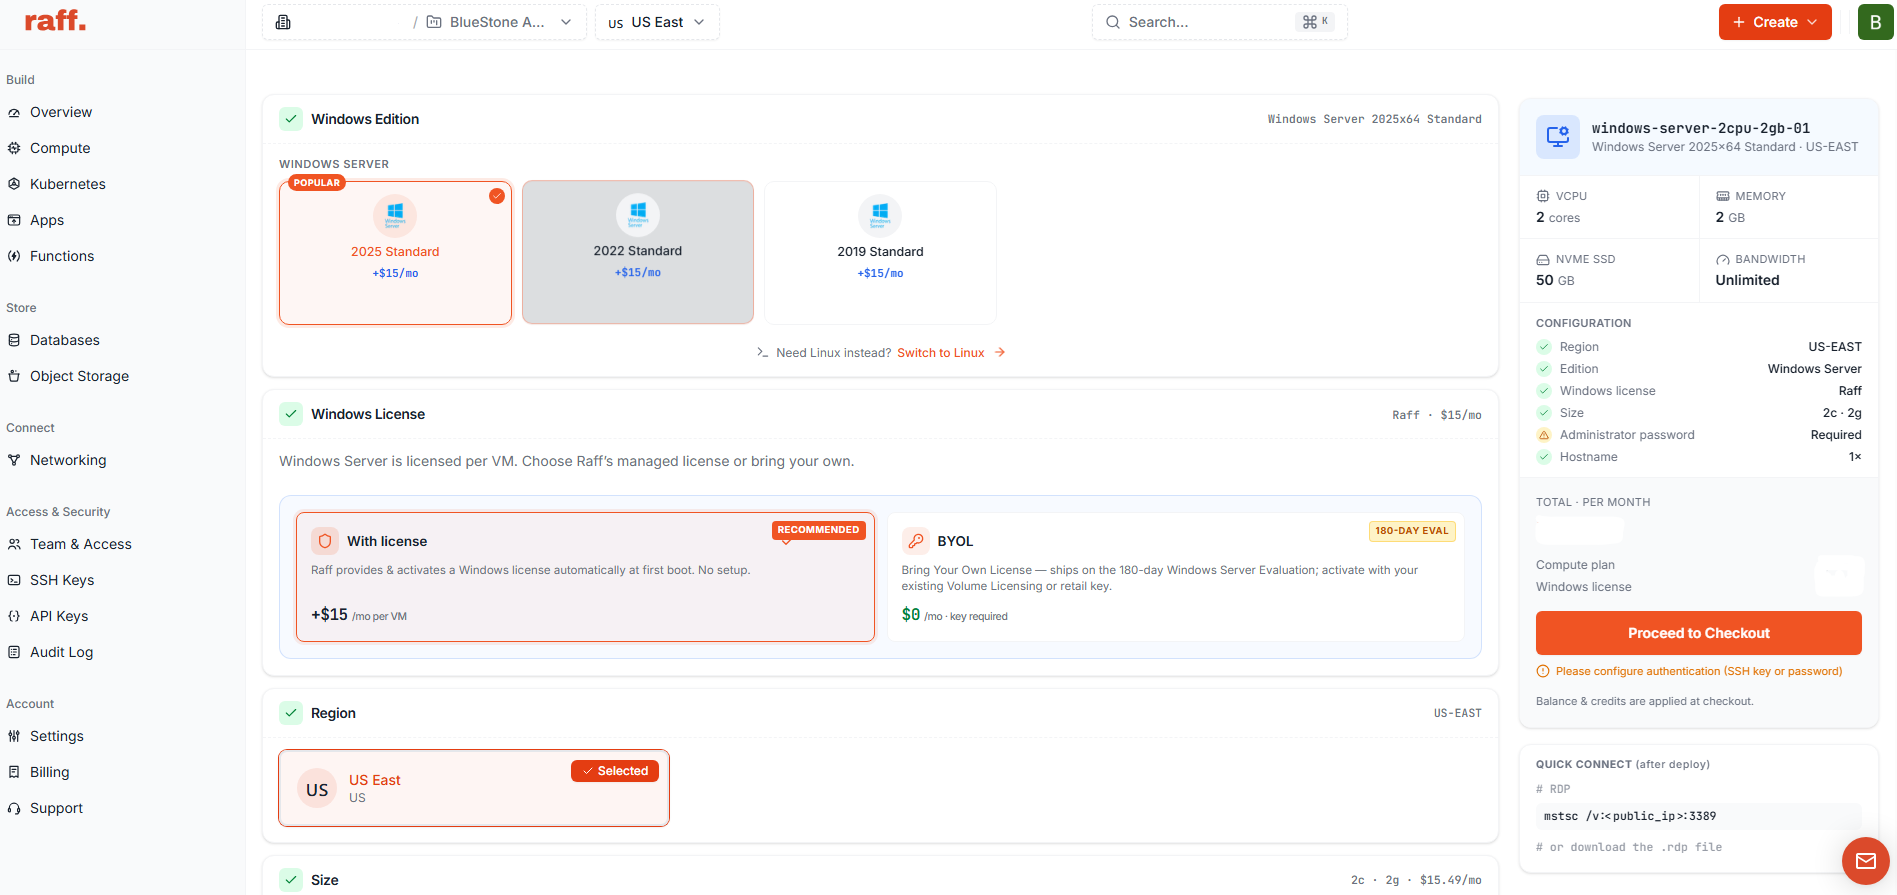Click the '# or download the .rdp file' text
This screenshot has height=895, width=1897.
point(1629,847)
